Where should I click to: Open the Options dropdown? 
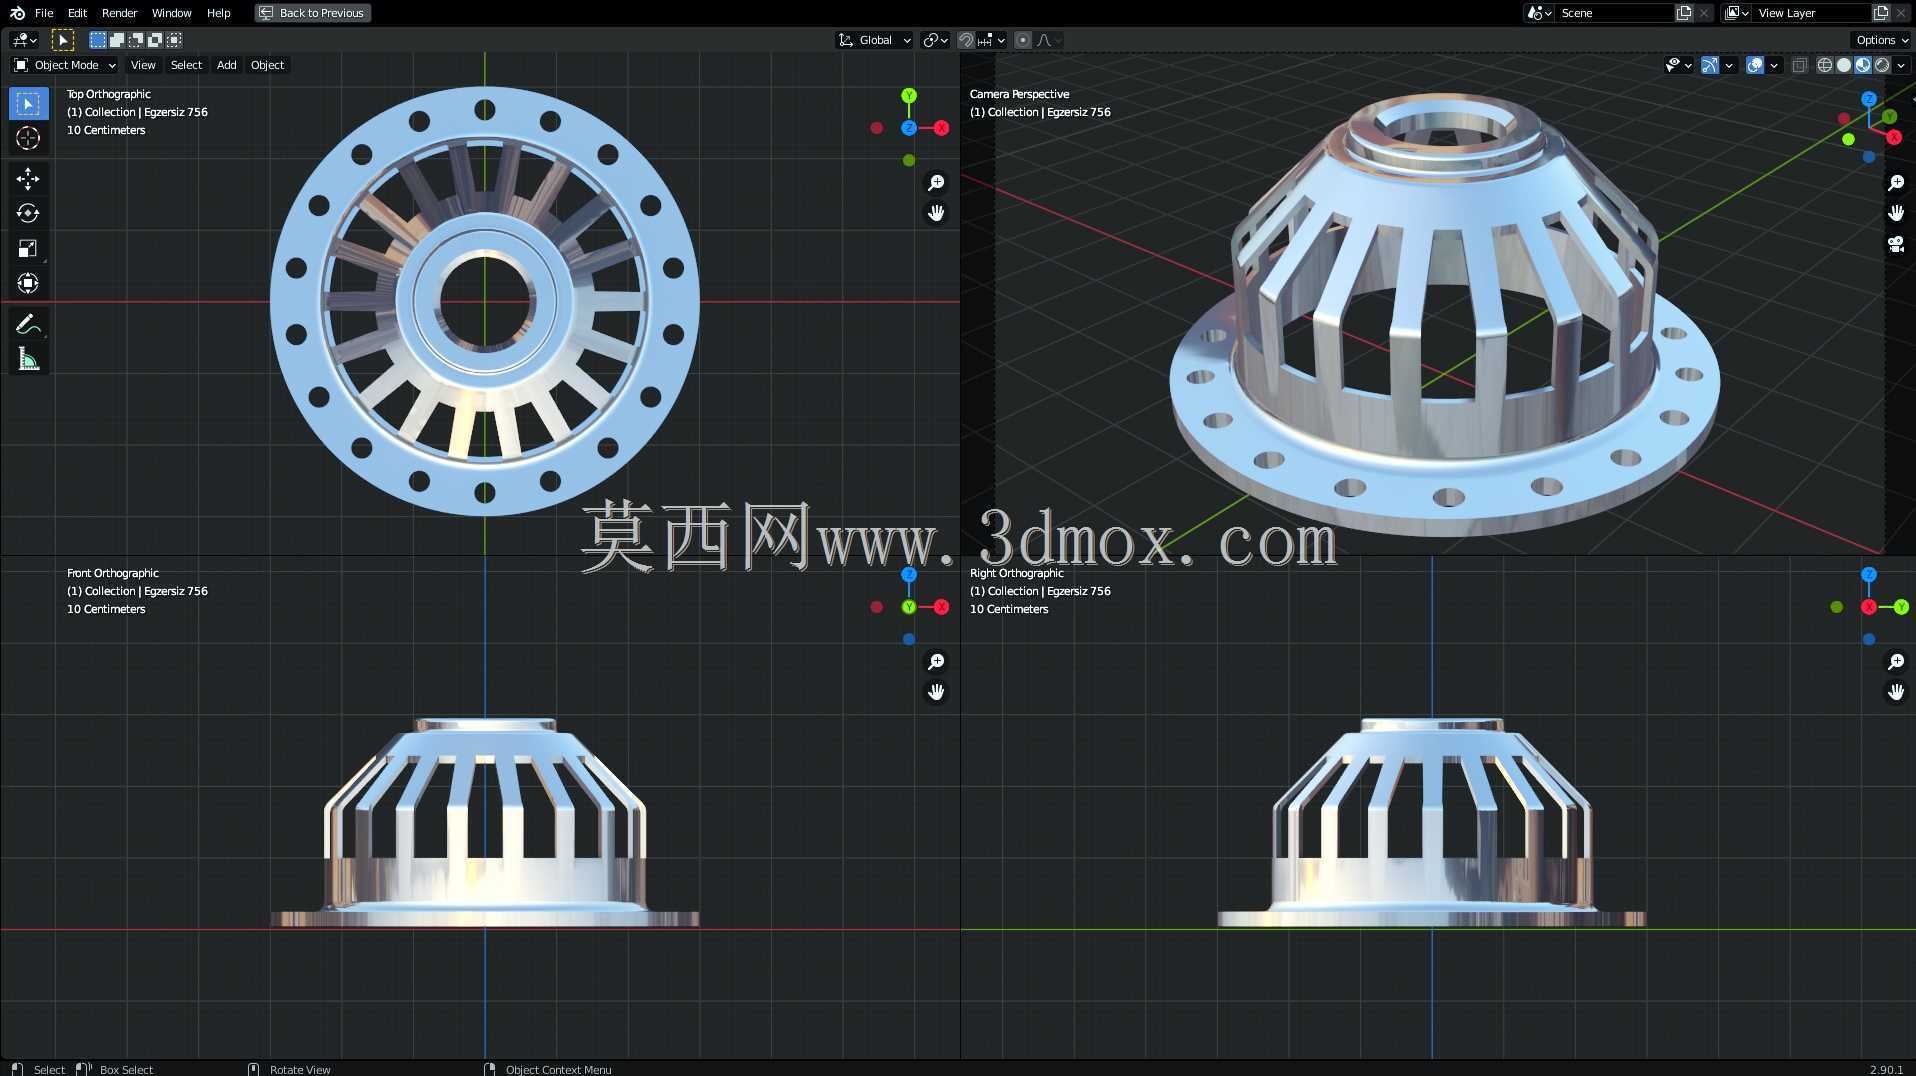[1882, 40]
